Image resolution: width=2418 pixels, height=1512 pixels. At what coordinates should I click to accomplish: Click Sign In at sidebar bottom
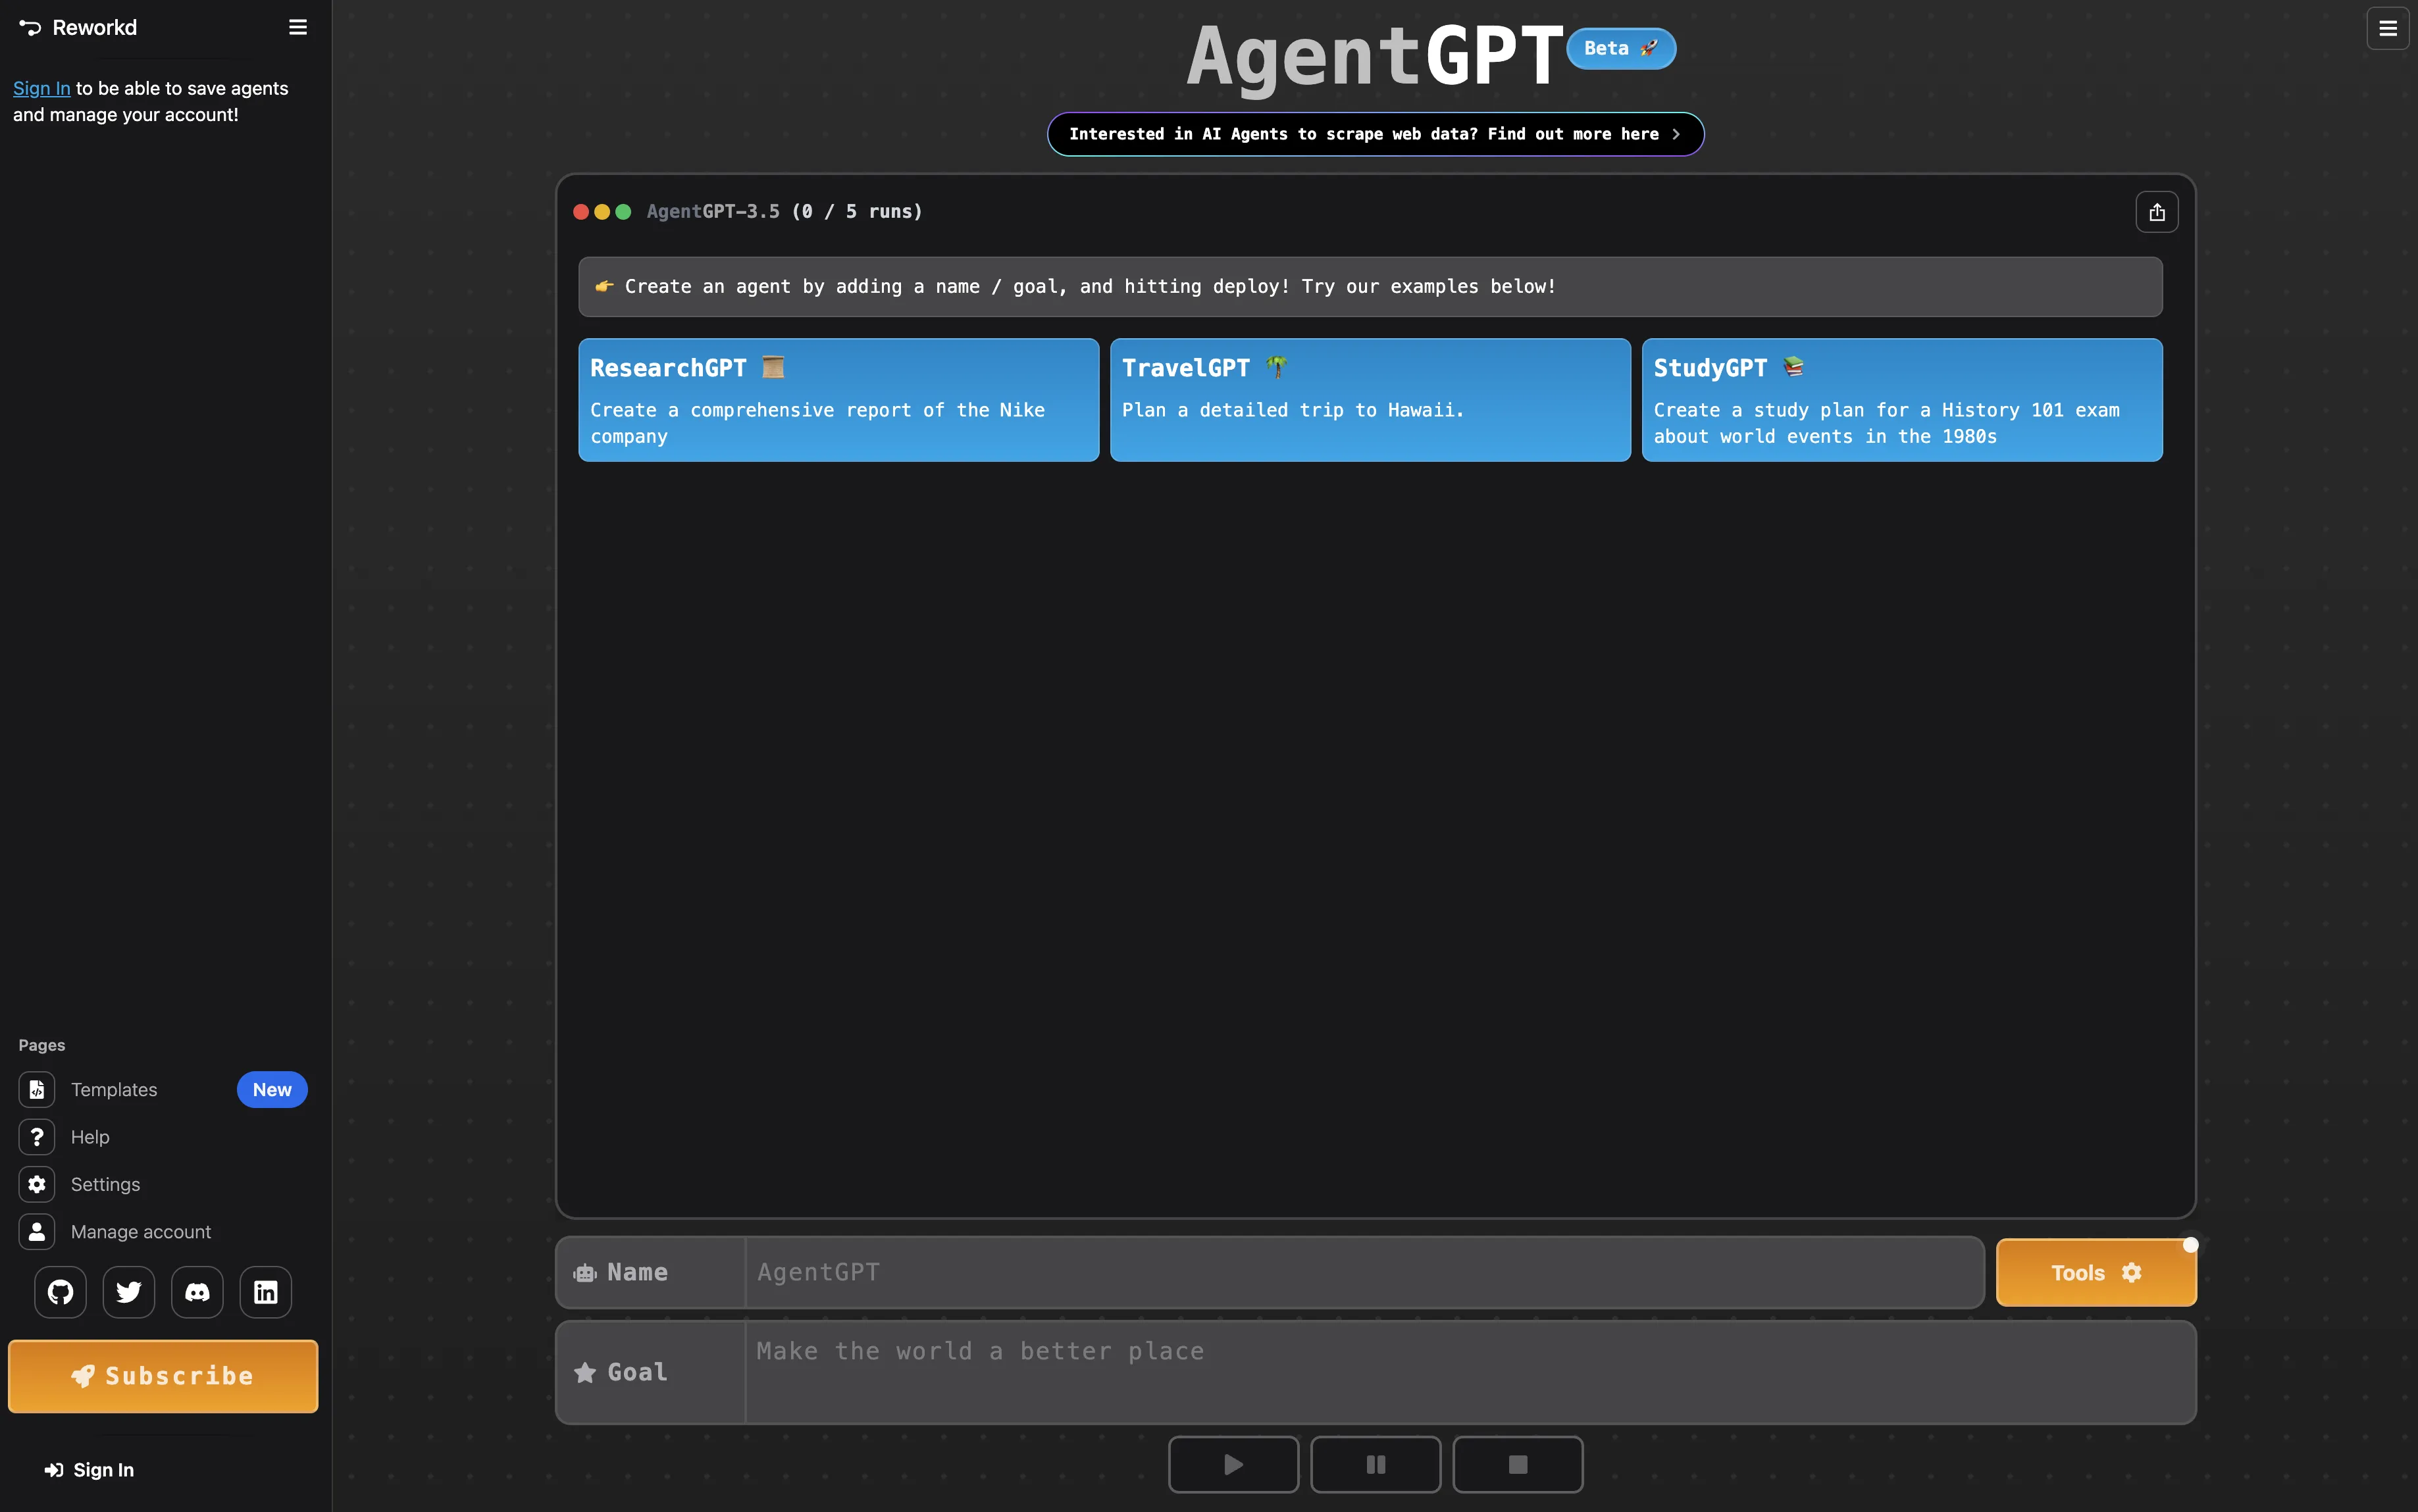(89, 1469)
